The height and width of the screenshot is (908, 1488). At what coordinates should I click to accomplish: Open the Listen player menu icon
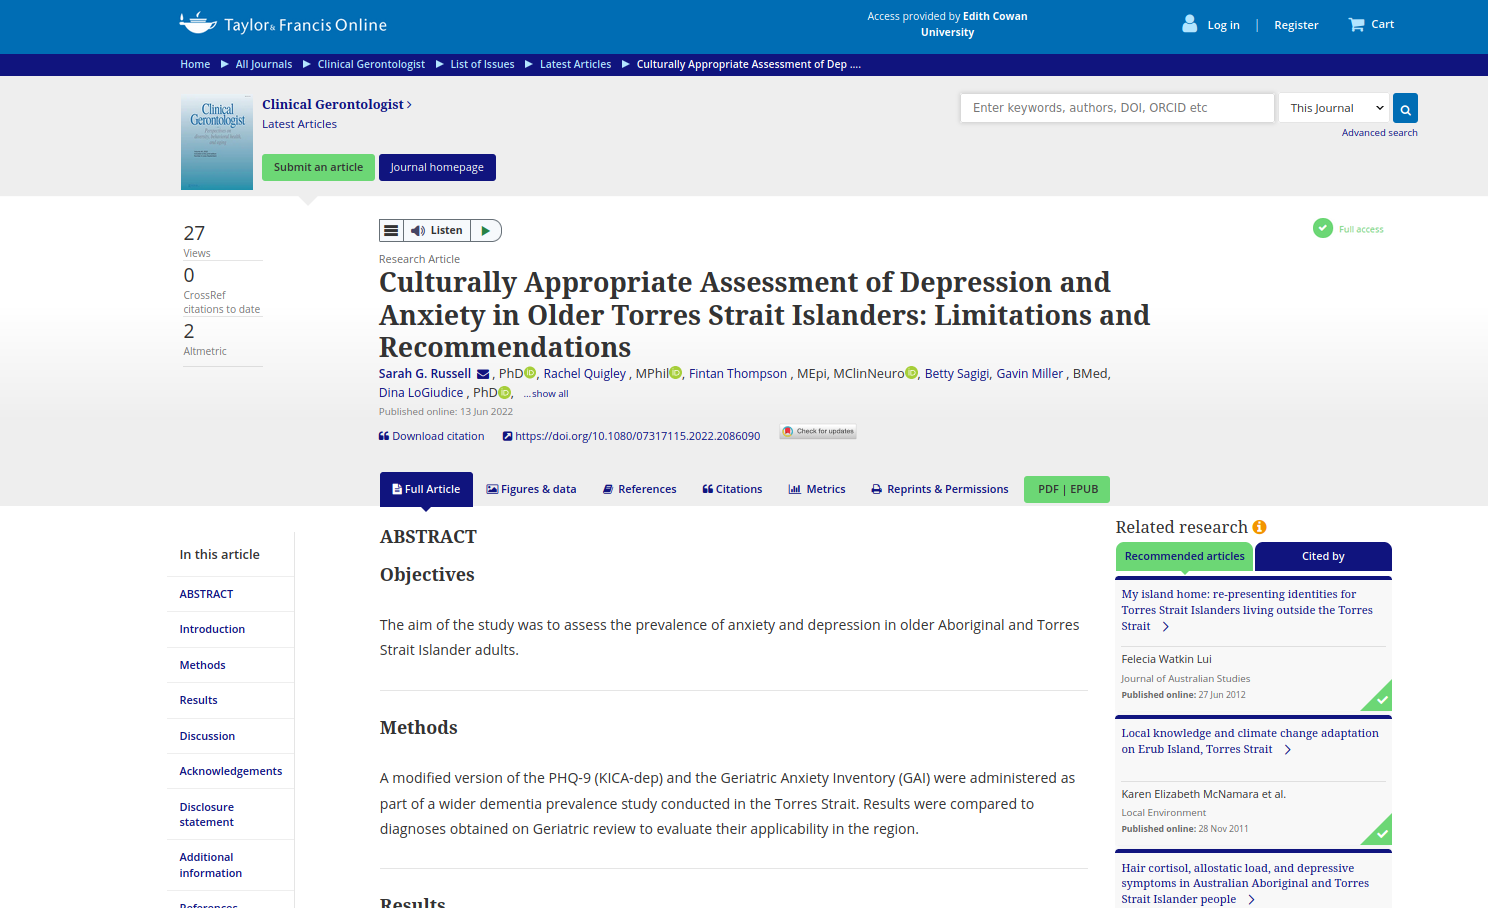point(391,231)
